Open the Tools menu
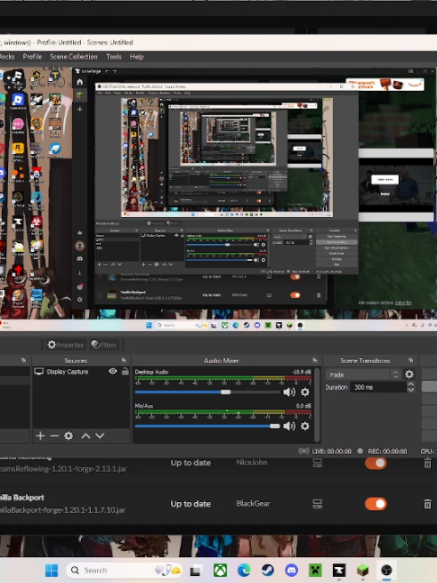Screen dimensions: 437x583 click(x=114, y=57)
